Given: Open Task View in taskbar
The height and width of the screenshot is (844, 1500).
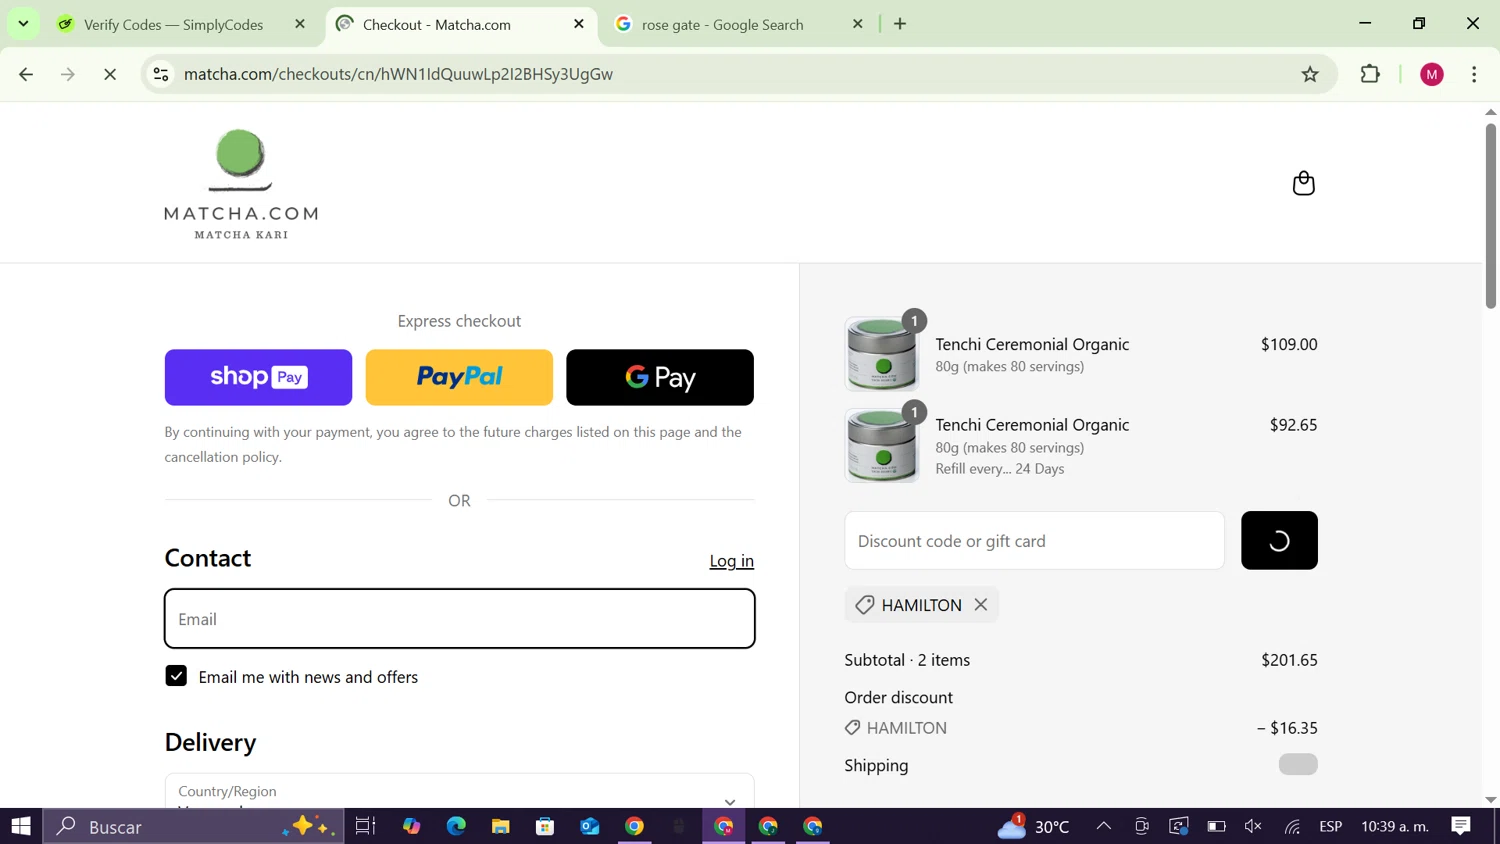Looking at the screenshot, I should coord(365,826).
